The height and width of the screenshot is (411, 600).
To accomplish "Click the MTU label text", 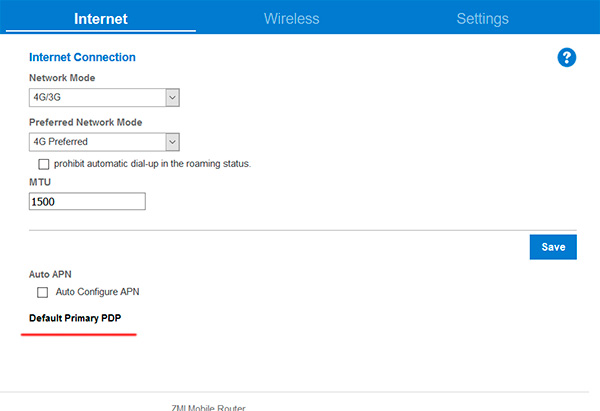I will tap(40, 182).
